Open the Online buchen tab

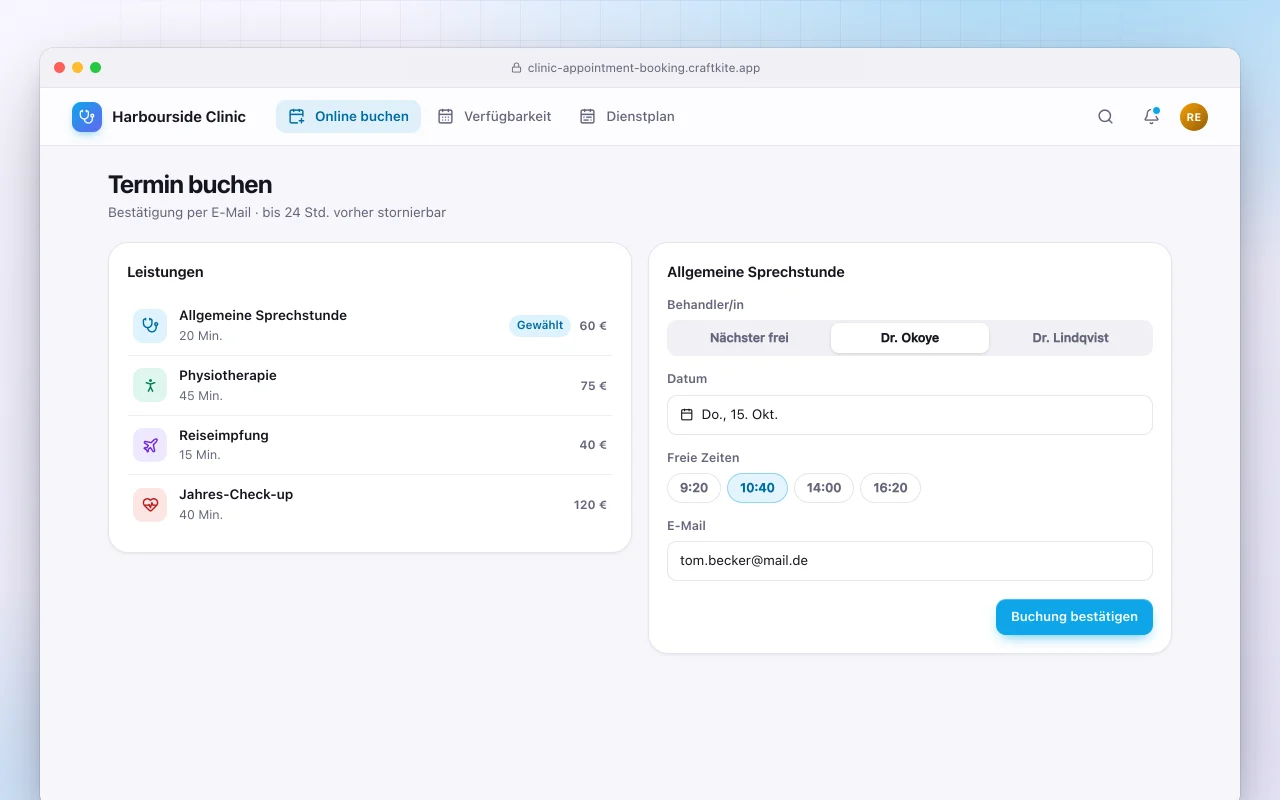point(348,117)
